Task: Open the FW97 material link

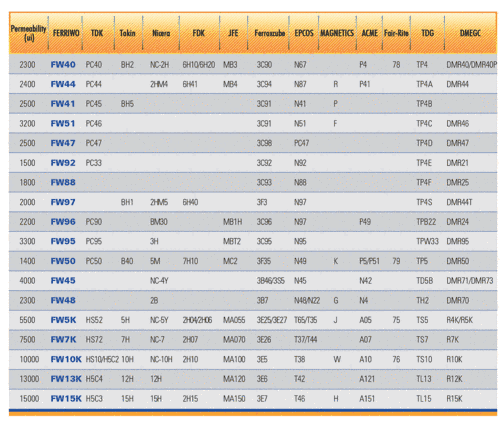Action: tap(63, 202)
